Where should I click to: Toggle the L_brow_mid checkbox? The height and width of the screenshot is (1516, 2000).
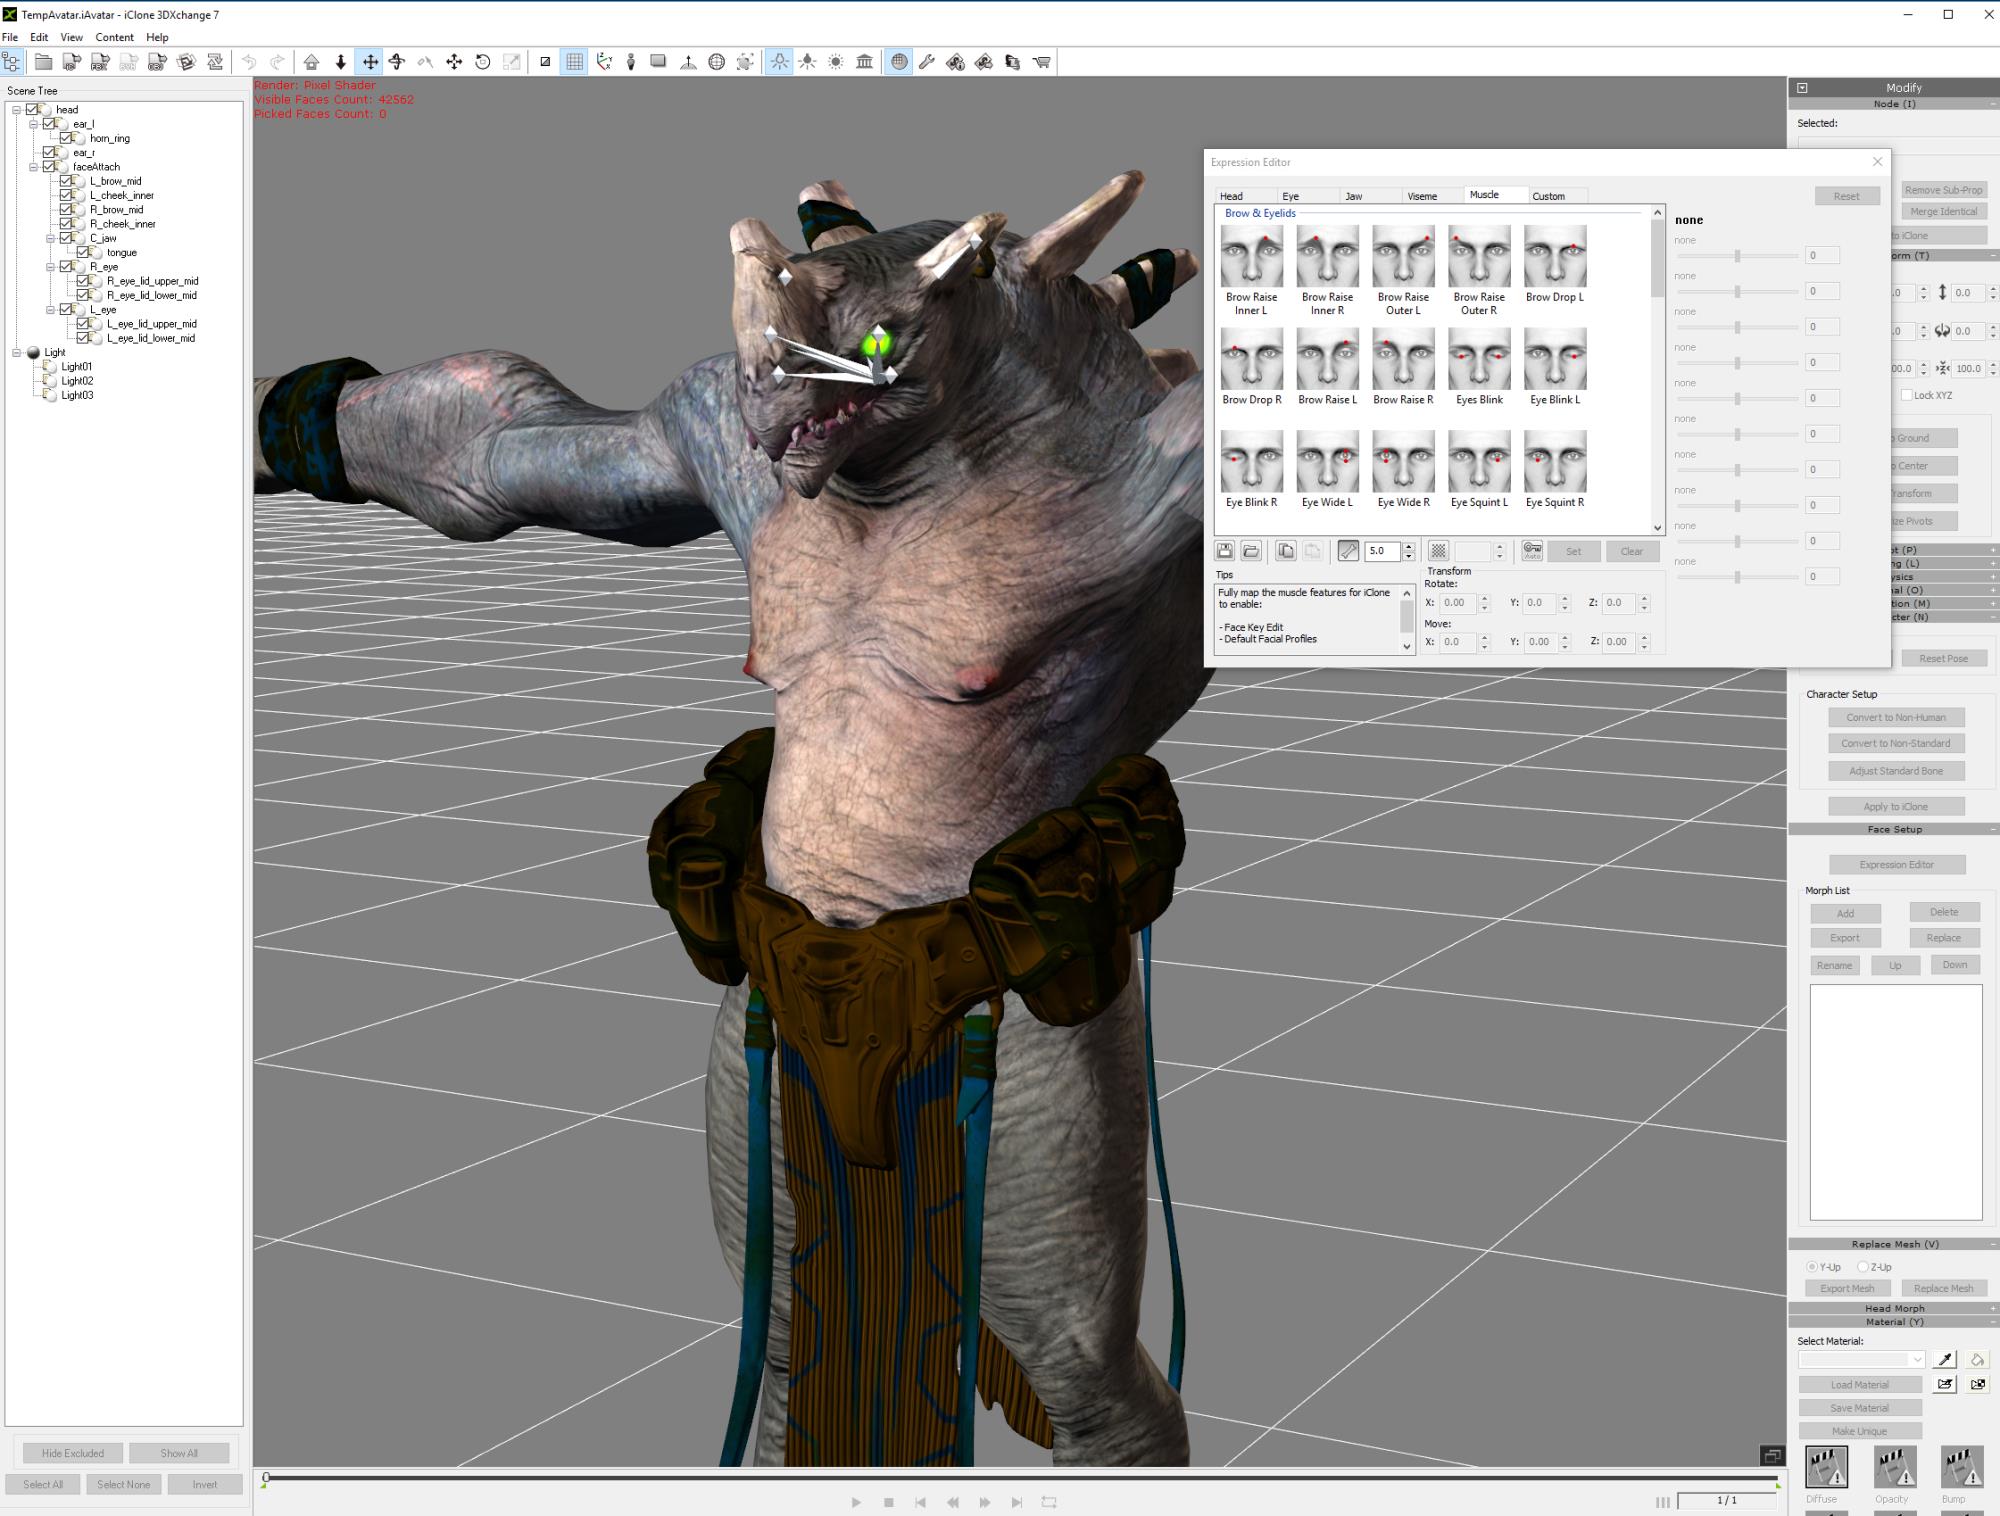click(x=66, y=181)
